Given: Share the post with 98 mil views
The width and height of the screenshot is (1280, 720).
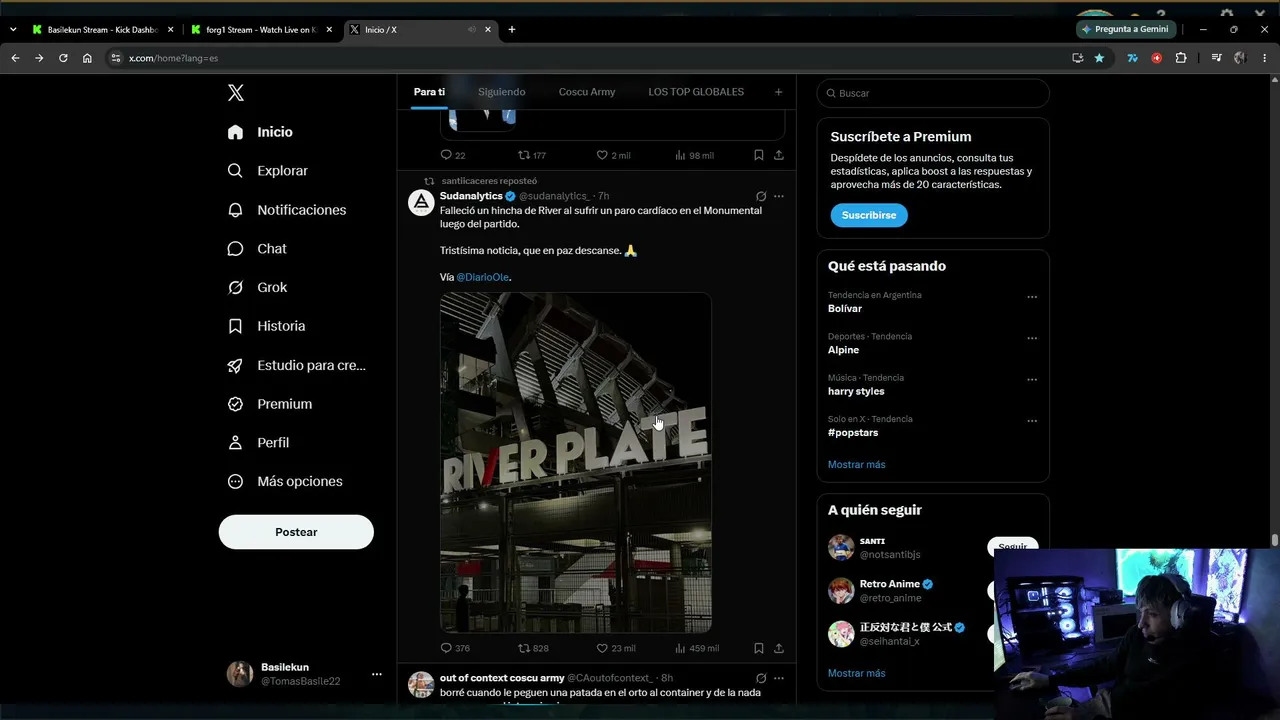Looking at the screenshot, I should pos(779,155).
